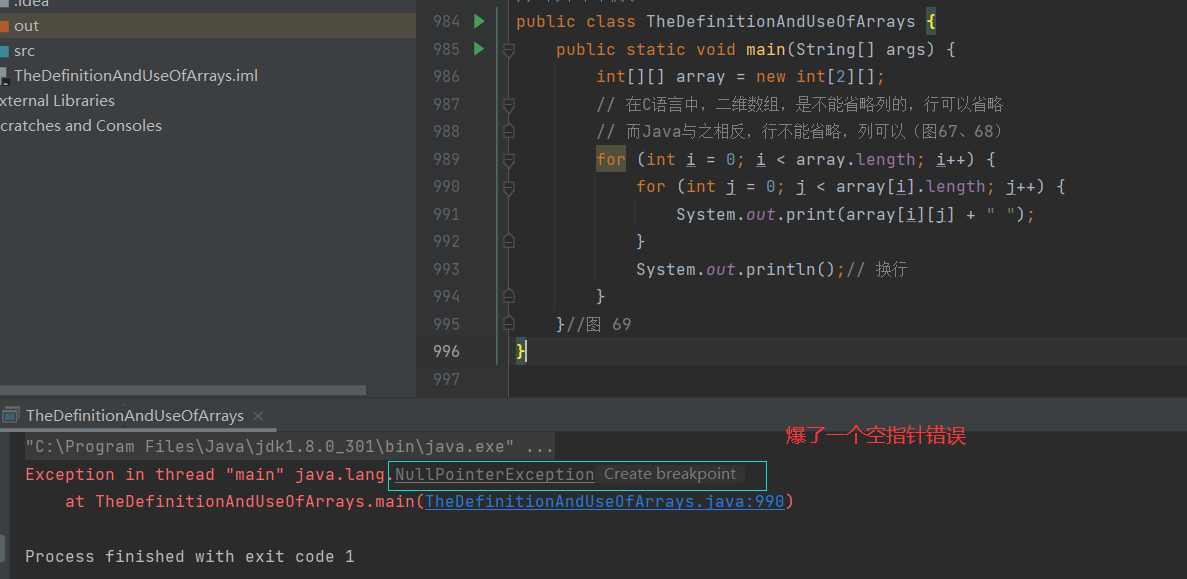Click class name TheDefinitionAndUseOfArrays in editor
This screenshot has width=1187, height=579.
[780, 21]
